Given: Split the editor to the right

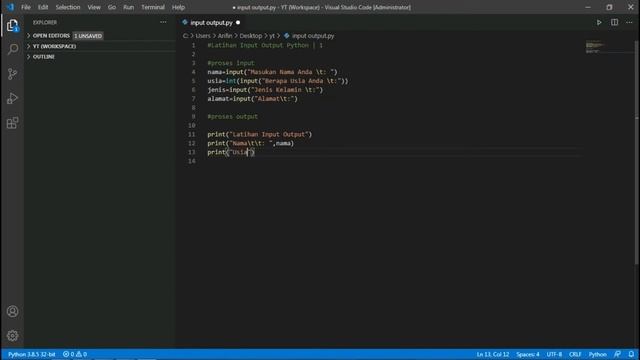Looking at the screenshot, I should click(x=614, y=22).
